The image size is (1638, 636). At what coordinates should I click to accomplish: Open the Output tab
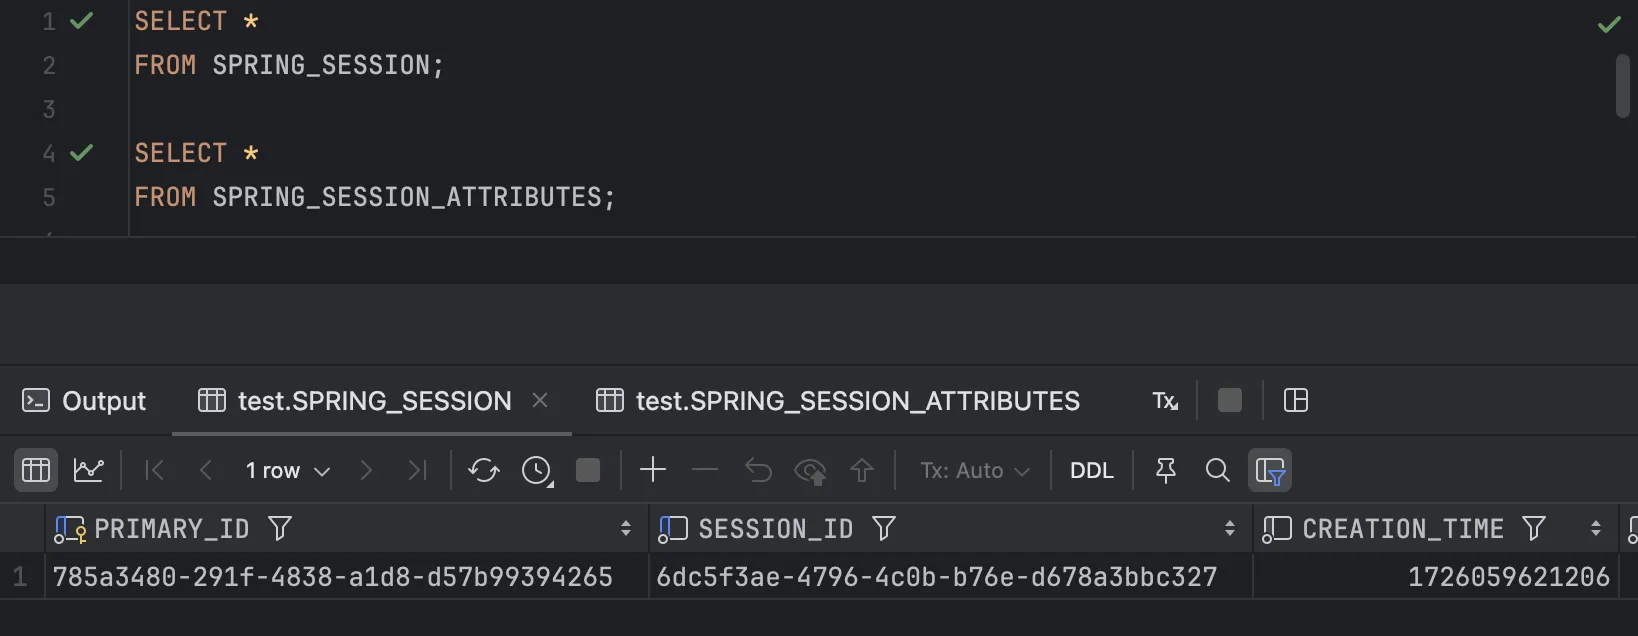click(84, 401)
